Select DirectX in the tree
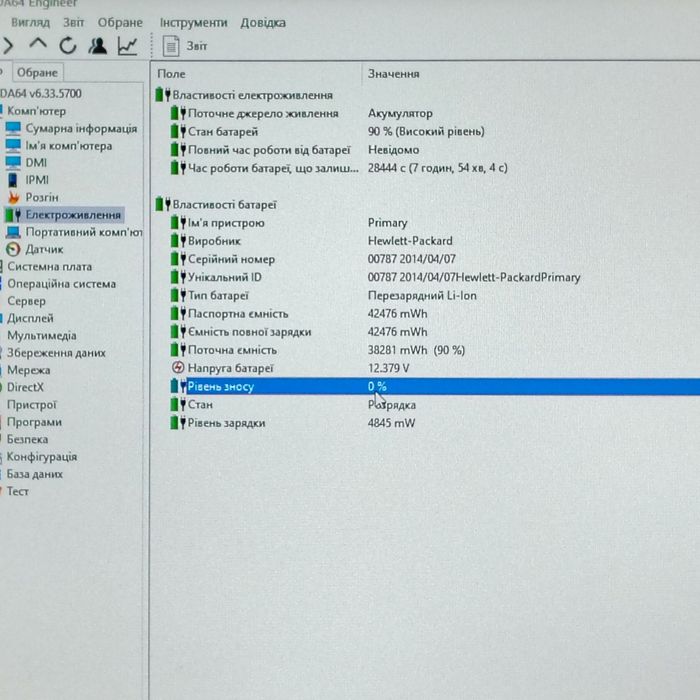 point(25,387)
